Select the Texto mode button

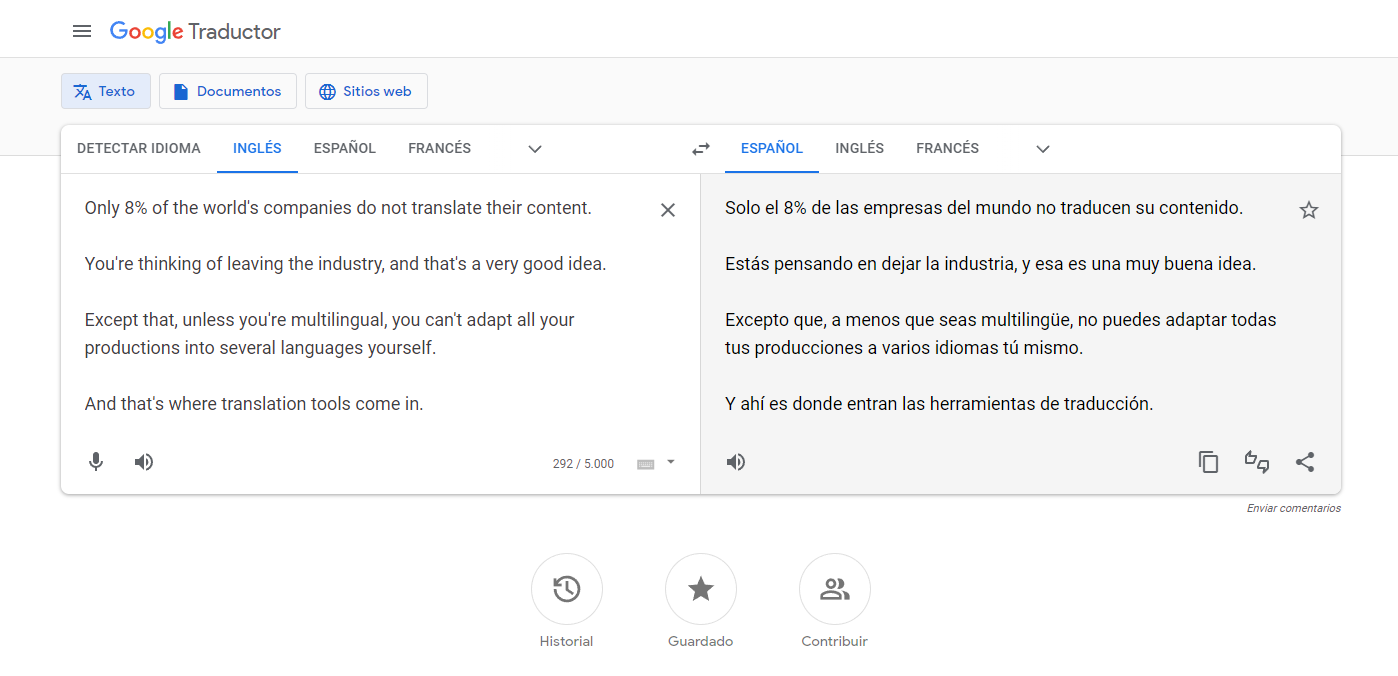point(105,91)
